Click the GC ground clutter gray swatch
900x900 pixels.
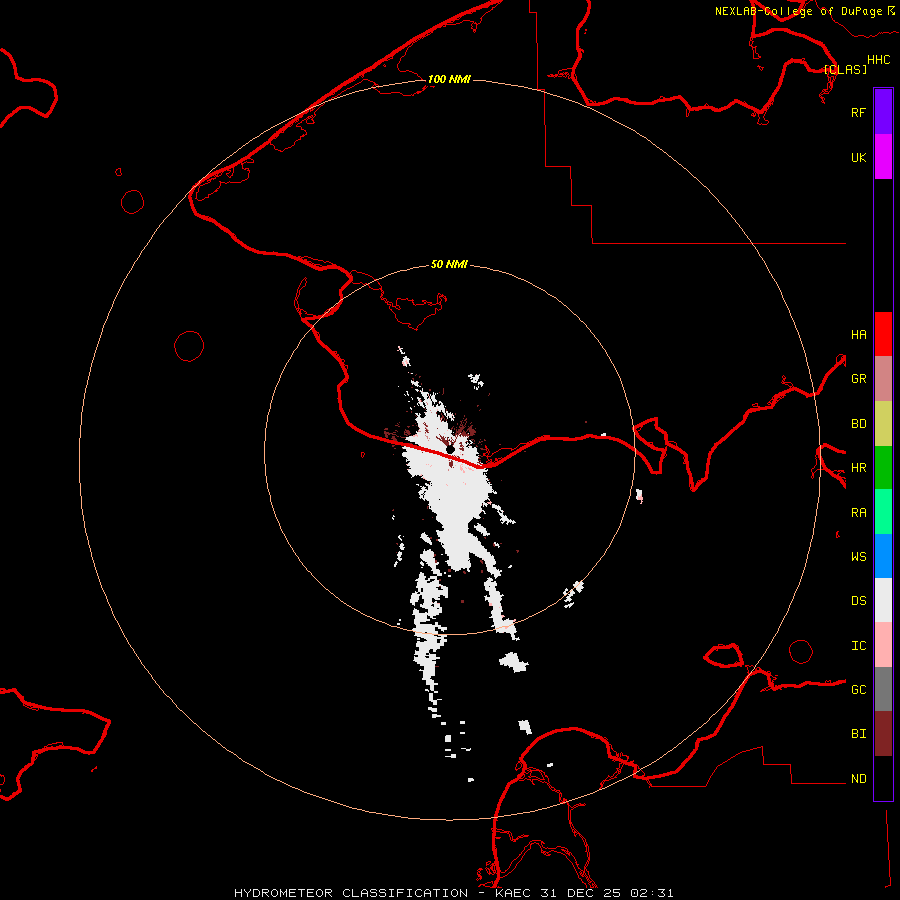pyautogui.click(x=883, y=689)
